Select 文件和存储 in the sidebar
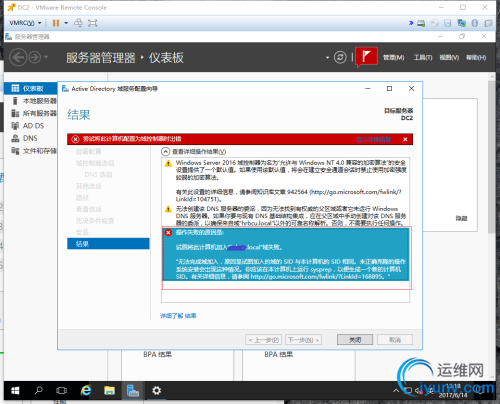The image size is (500, 404). point(31,151)
